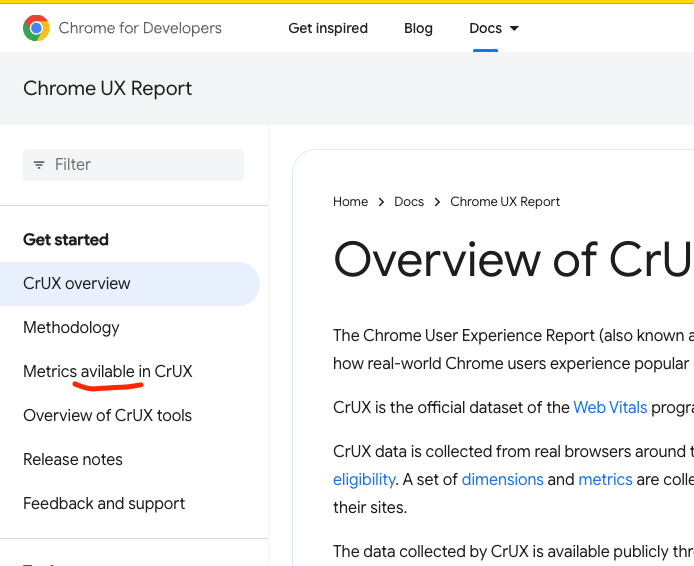Click the filter lines icon
The image size is (694, 566).
(x=39, y=165)
